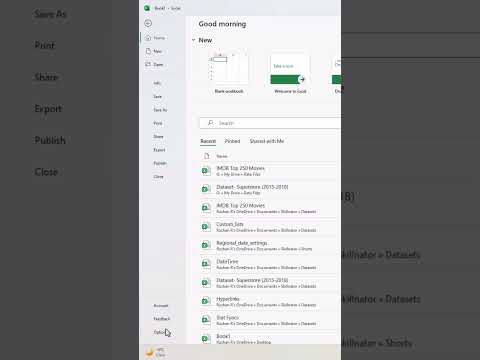Open Feedback at bottom of sidebar
The height and width of the screenshot is (360, 480).
(162, 319)
